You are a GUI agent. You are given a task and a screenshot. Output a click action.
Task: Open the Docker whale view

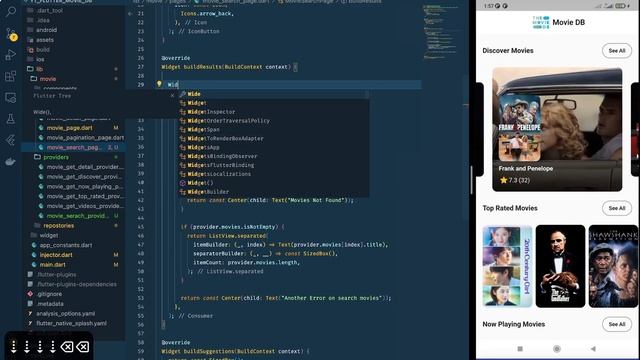point(11,162)
